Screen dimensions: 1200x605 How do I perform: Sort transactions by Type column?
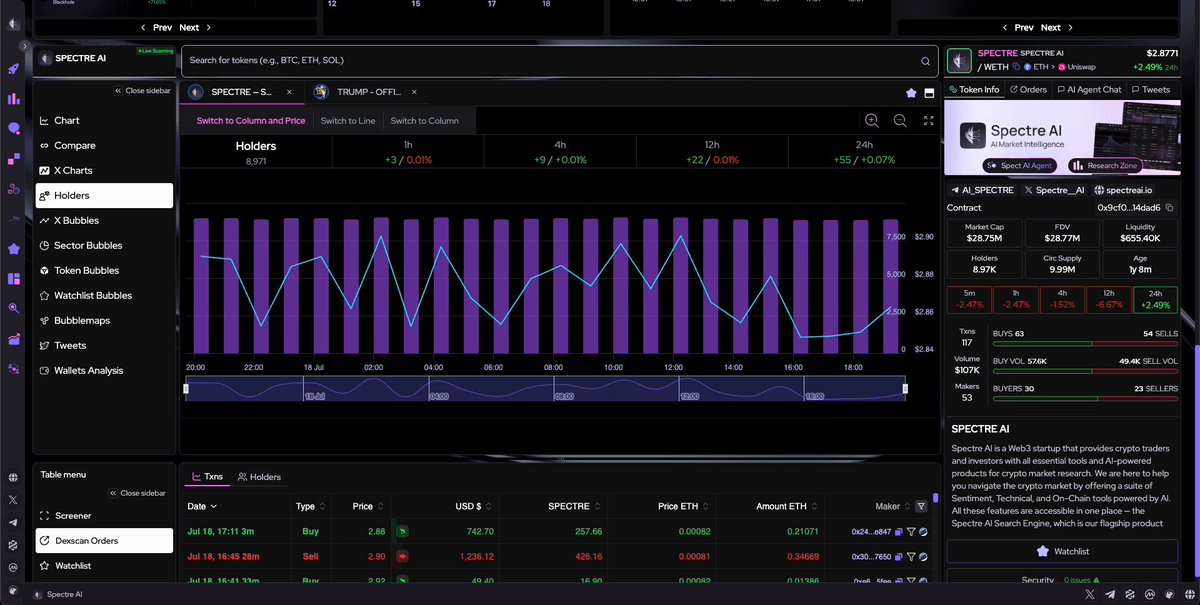pos(310,506)
